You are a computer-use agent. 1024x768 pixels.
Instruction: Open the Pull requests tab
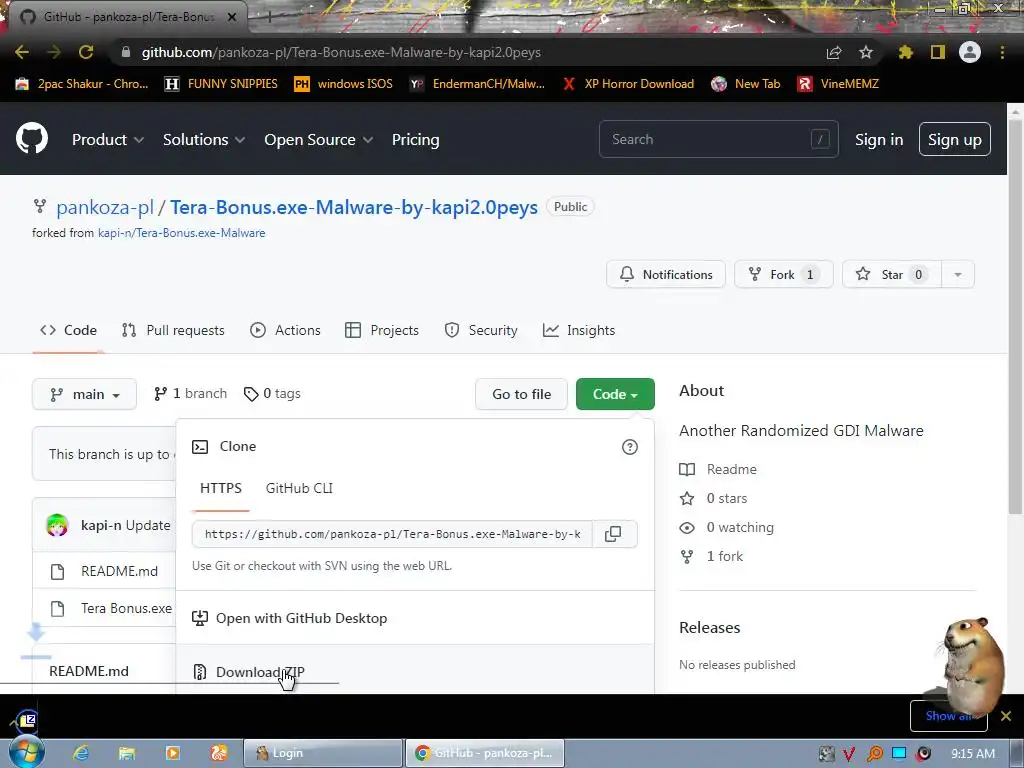pyautogui.click(x=173, y=330)
